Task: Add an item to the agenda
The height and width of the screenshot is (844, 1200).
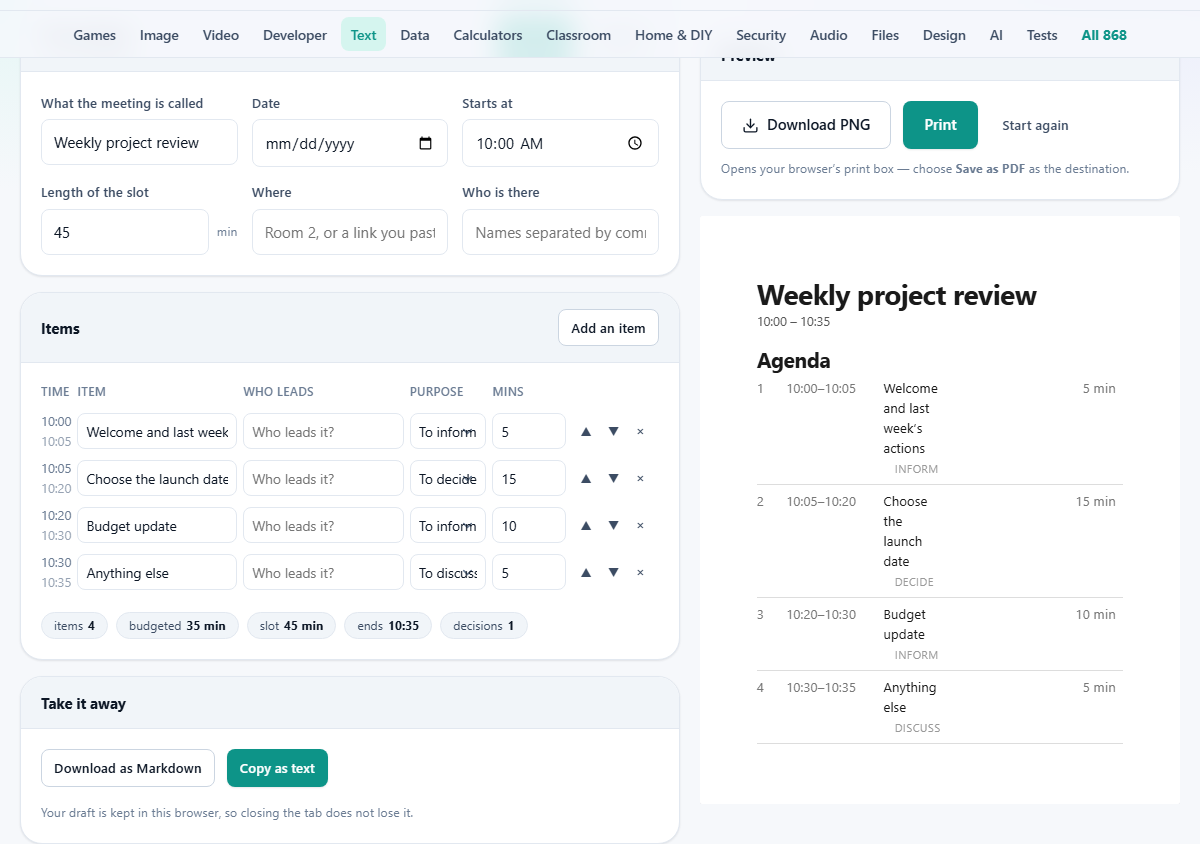Action: tap(608, 328)
